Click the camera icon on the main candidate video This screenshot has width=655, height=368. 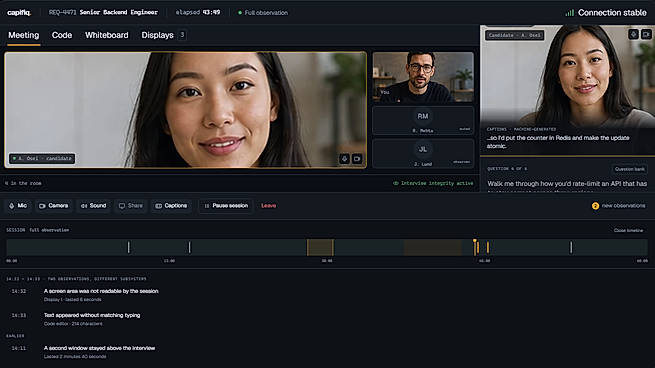pyautogui.click(x=357, y=159)
